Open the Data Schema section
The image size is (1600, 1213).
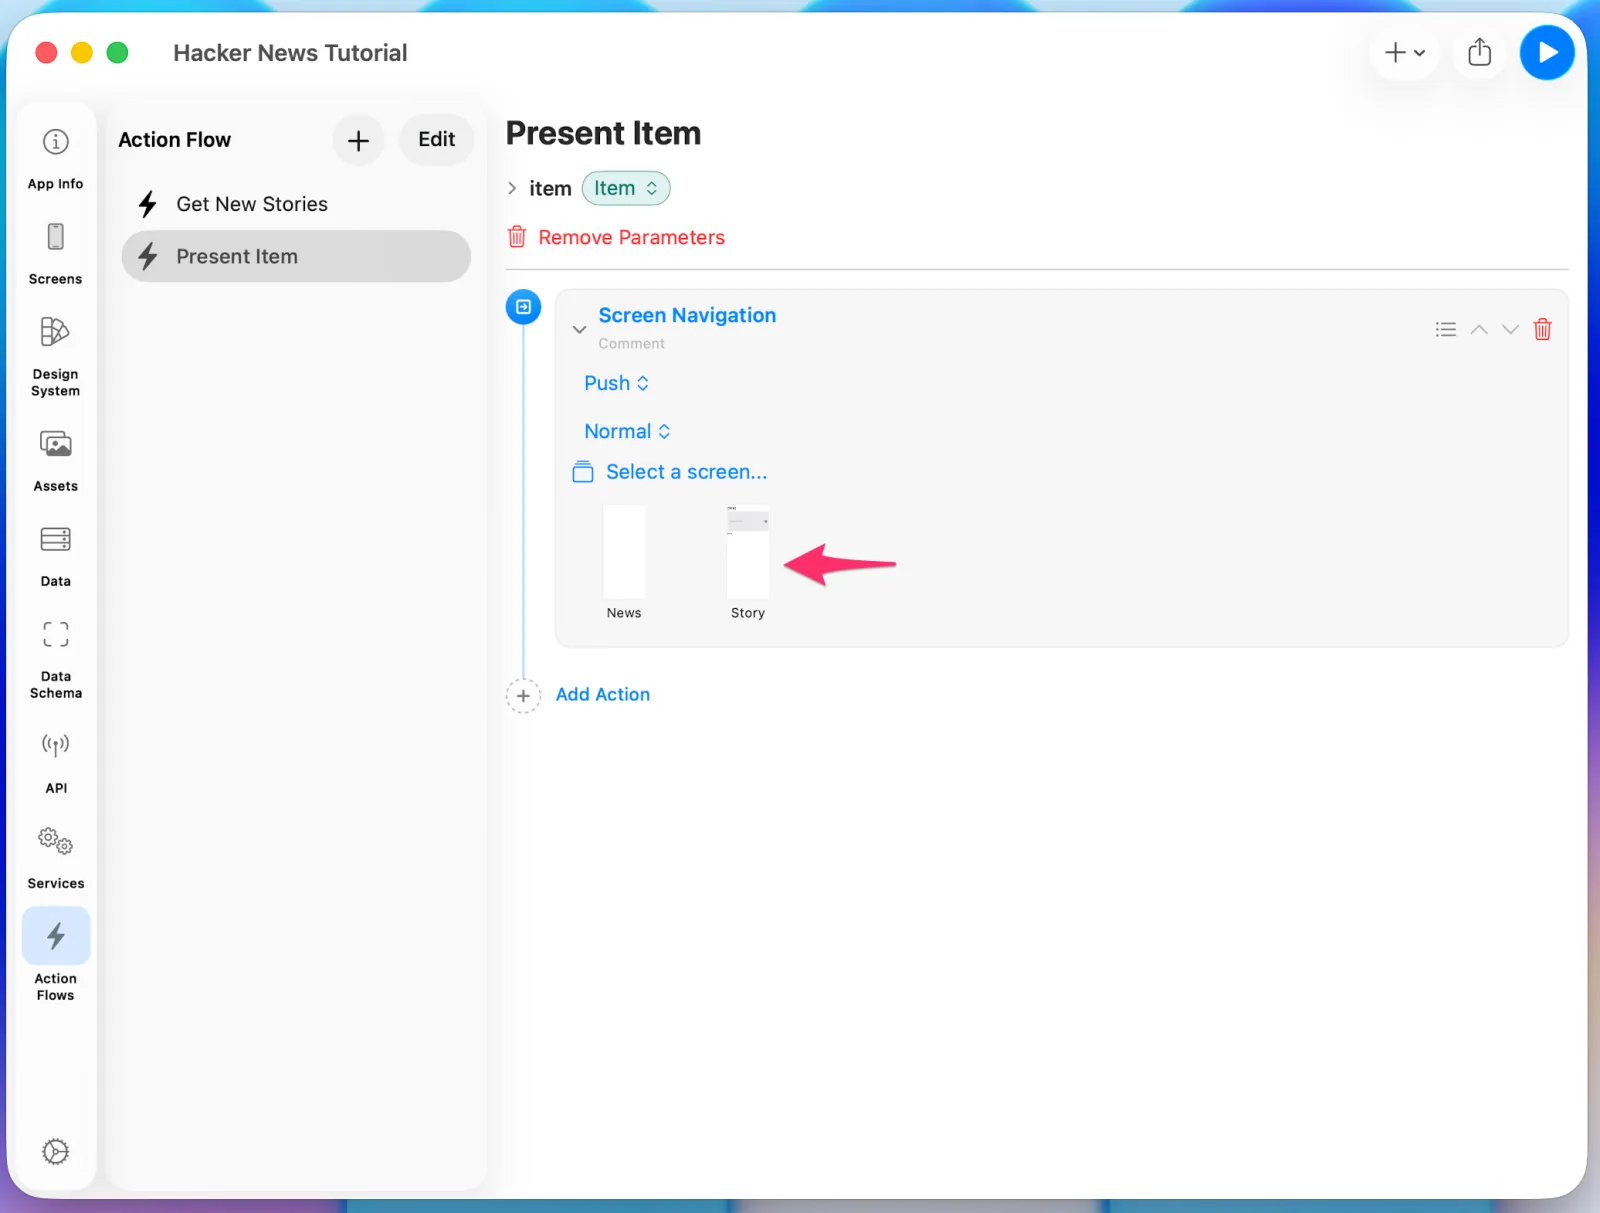[x=55, y=657]
